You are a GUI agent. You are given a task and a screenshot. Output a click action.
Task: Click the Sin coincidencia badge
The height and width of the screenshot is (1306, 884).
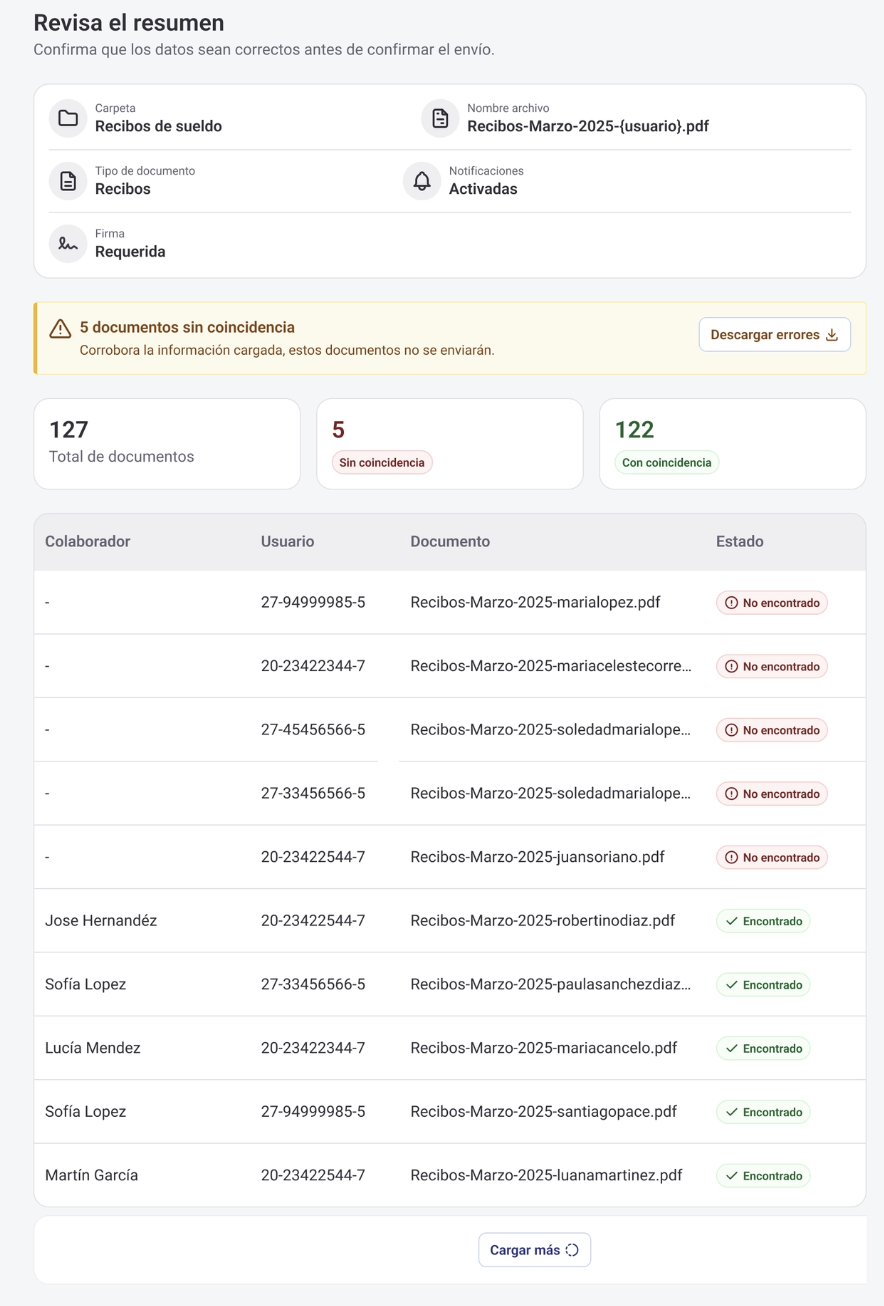(382, 463)
